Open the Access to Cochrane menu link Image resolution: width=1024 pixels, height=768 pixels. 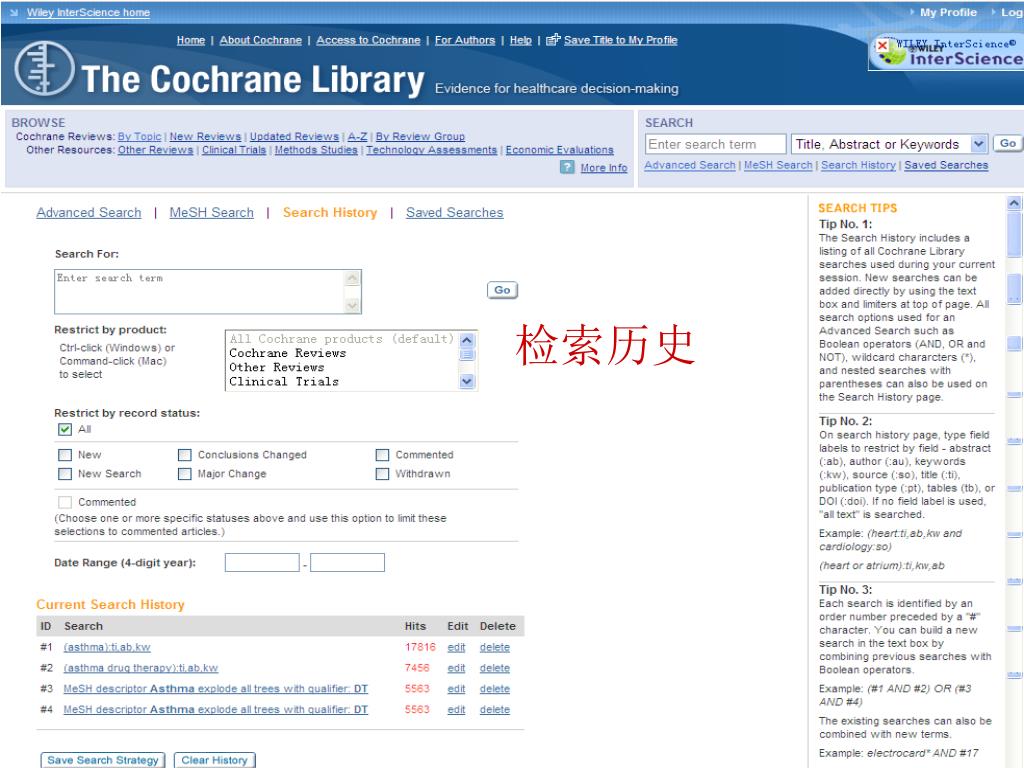pyautogui.click(x=368, y=40)
